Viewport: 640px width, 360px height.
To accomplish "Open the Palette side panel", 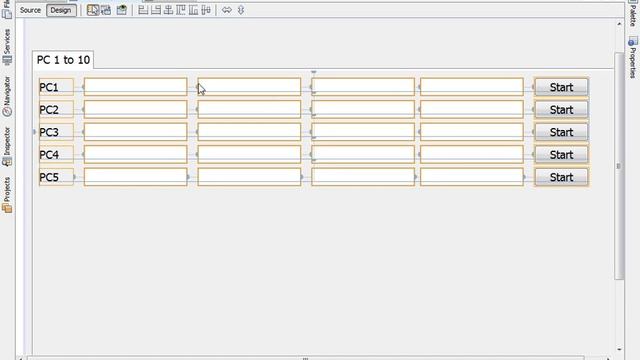I will (x=632, y=14).
